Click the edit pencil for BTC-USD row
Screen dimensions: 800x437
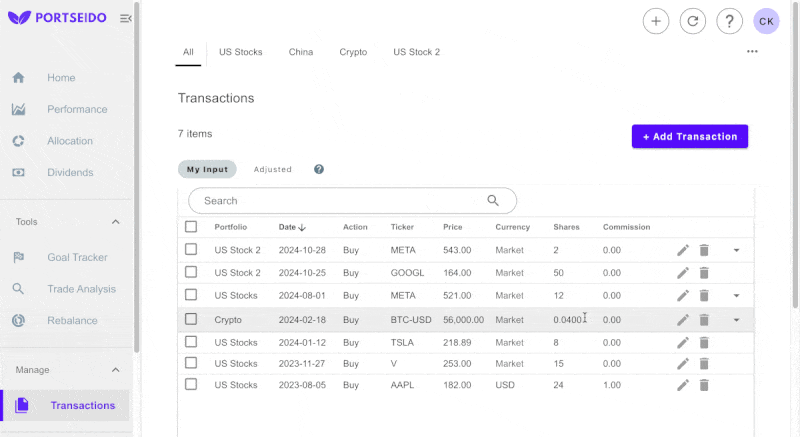683,320
